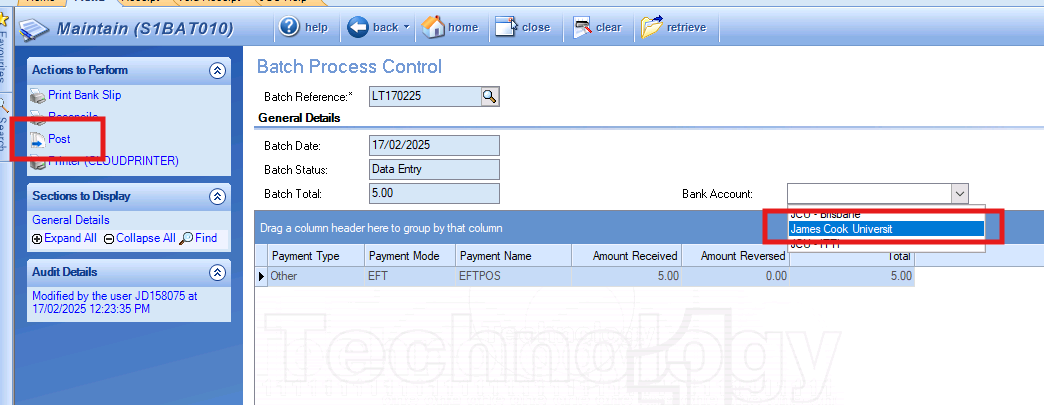
Task: Click the clear toolbar button
Action: coord(597,27)
